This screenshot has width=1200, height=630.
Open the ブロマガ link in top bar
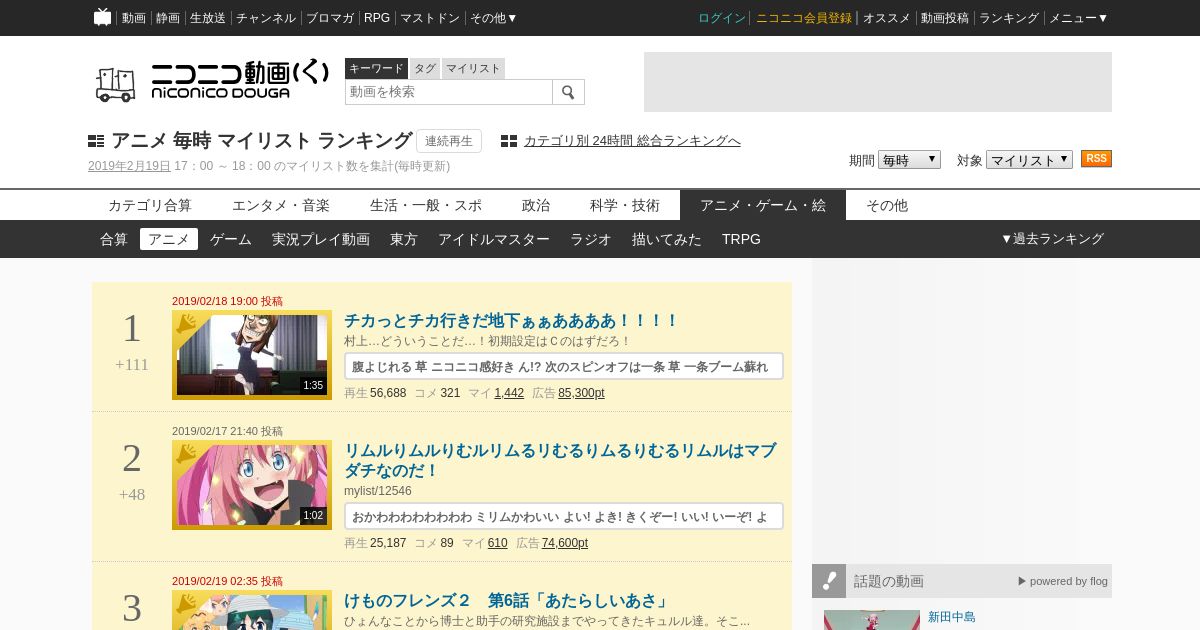click(x=330, y=18)
